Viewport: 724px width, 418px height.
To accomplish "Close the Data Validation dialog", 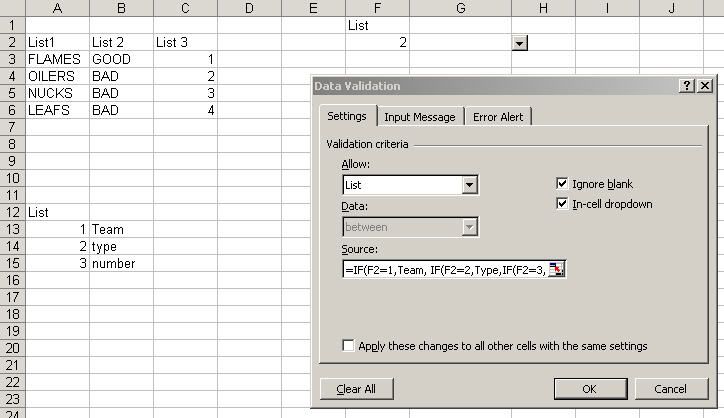I will click(705, 86).
